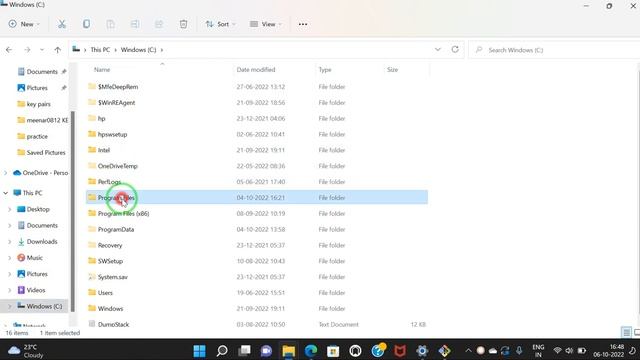Sort by Type column header

[x=325, y=70]
